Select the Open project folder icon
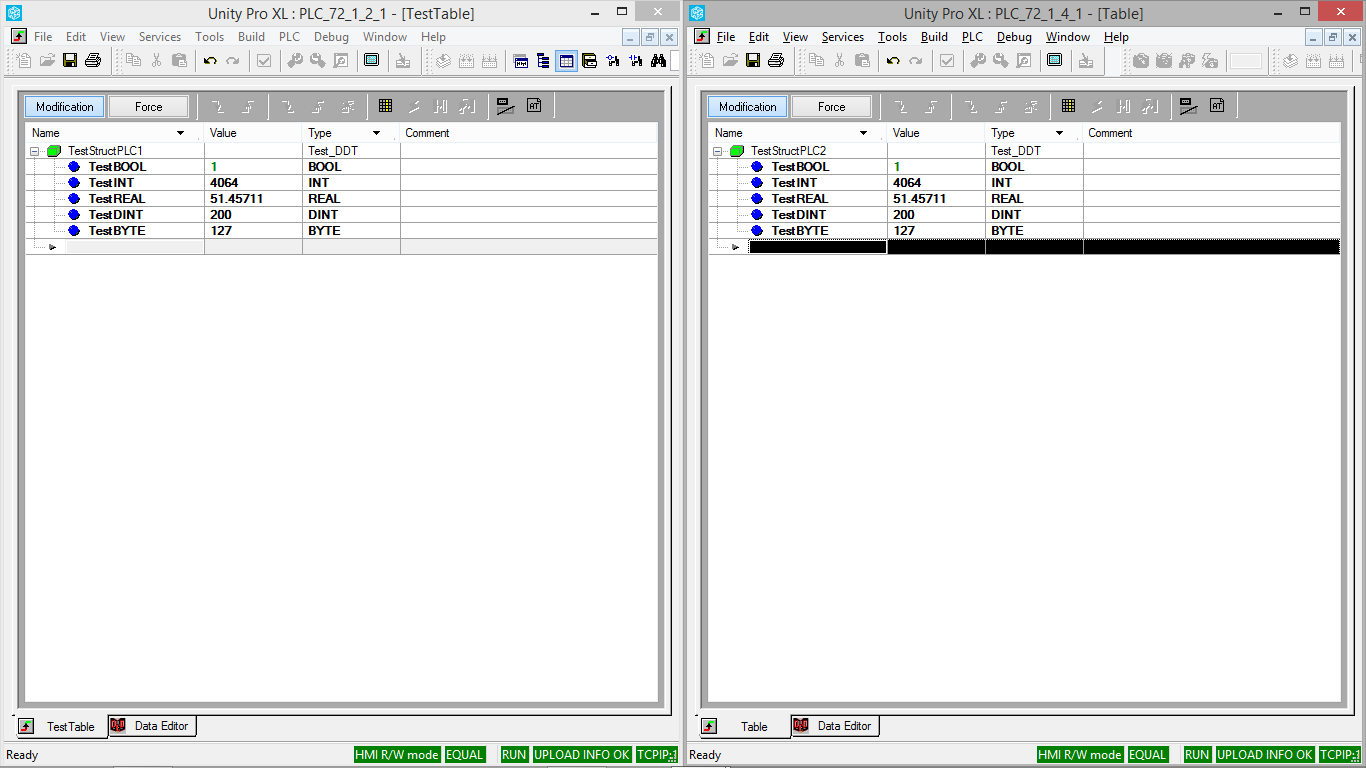Screen dimensions: 1366x768 [x=46, y=60]
